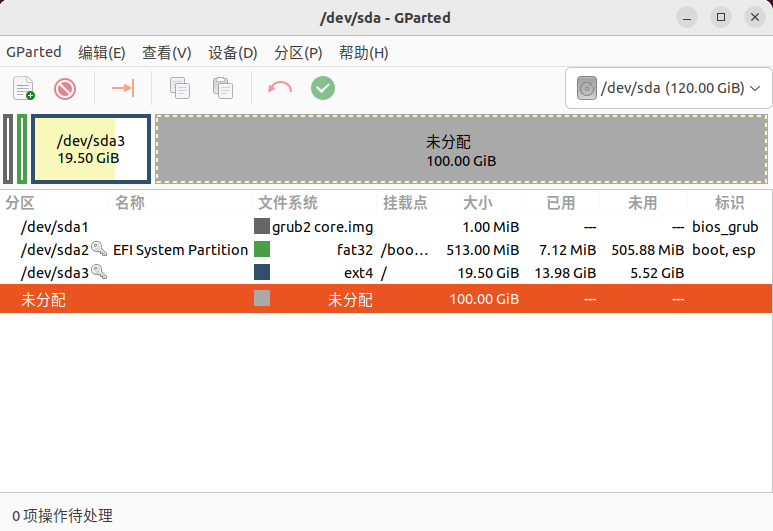Click the 505.88 MiB unused value
Viewport: 773px width, 531px height.
[x=648, y=250]
